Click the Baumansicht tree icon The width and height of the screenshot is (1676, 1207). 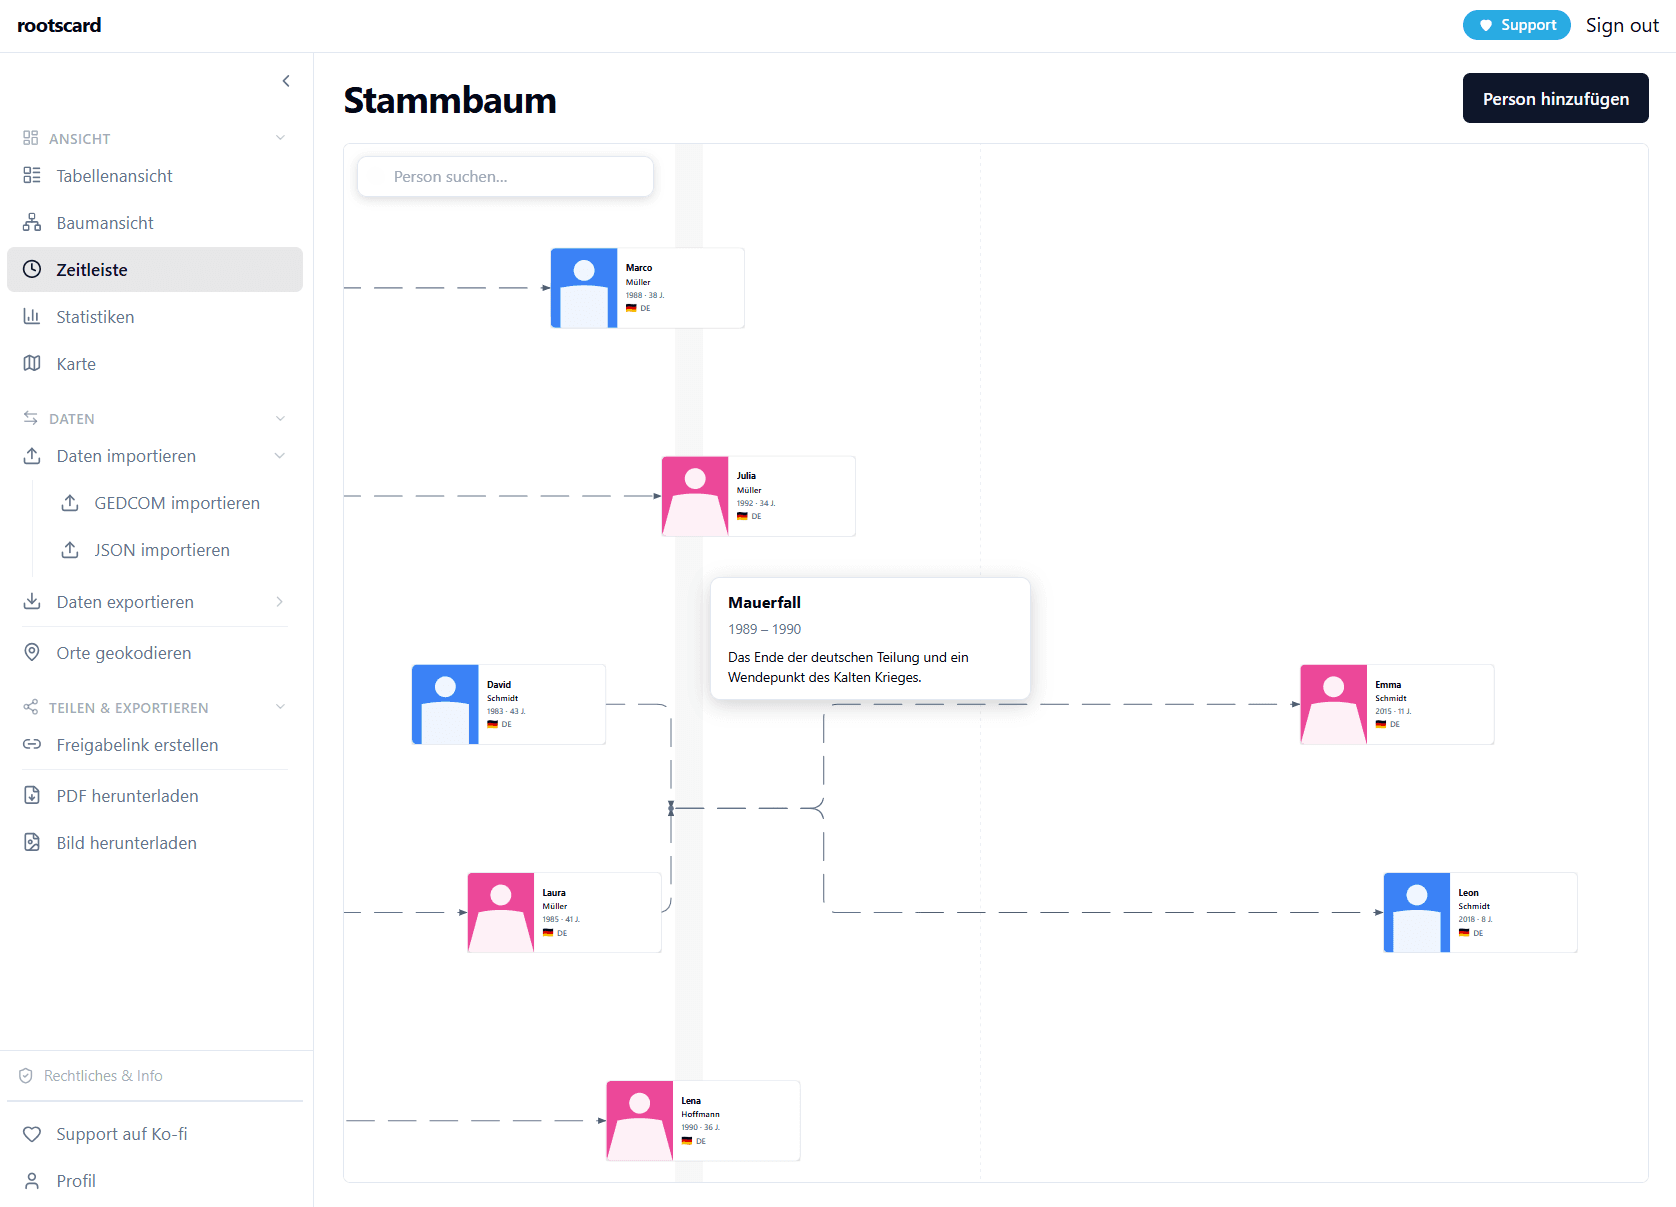32,223
